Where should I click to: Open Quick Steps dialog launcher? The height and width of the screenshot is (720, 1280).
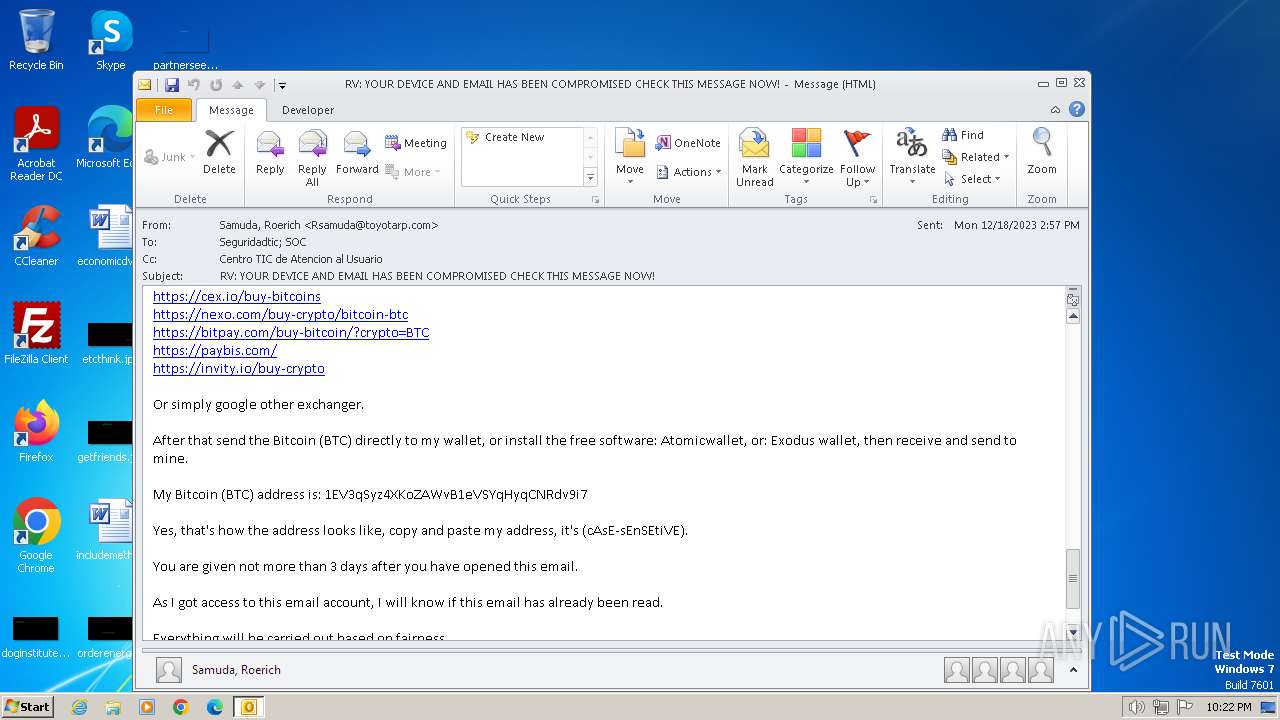click(x=595, y=200)
